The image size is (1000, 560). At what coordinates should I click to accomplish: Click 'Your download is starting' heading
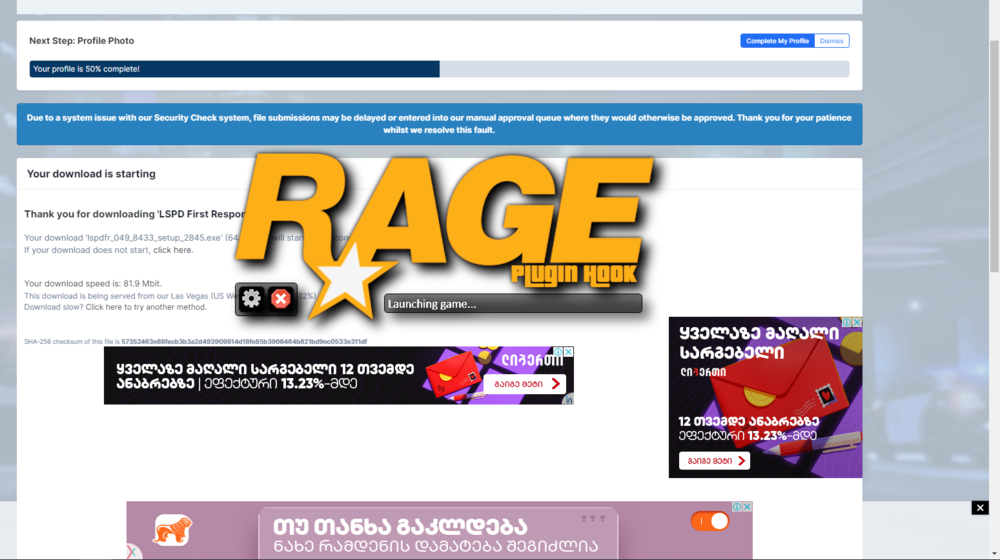click(x=91, y=173)
